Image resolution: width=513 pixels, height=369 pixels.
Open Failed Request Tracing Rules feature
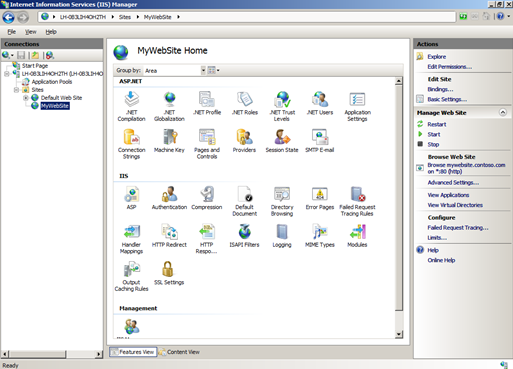tap(357, 201)
